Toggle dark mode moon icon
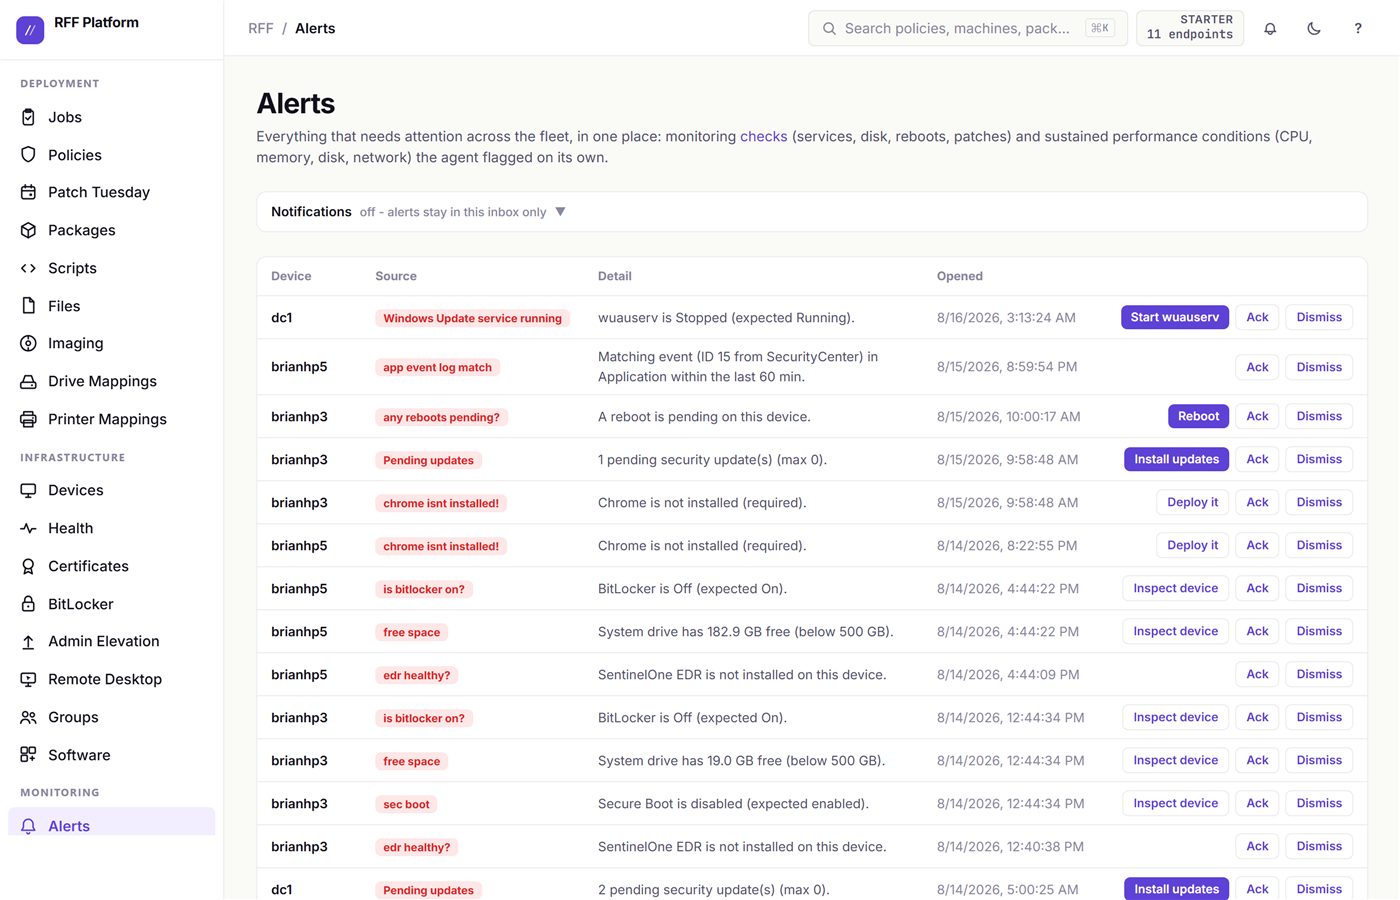 click(1314, 29)
